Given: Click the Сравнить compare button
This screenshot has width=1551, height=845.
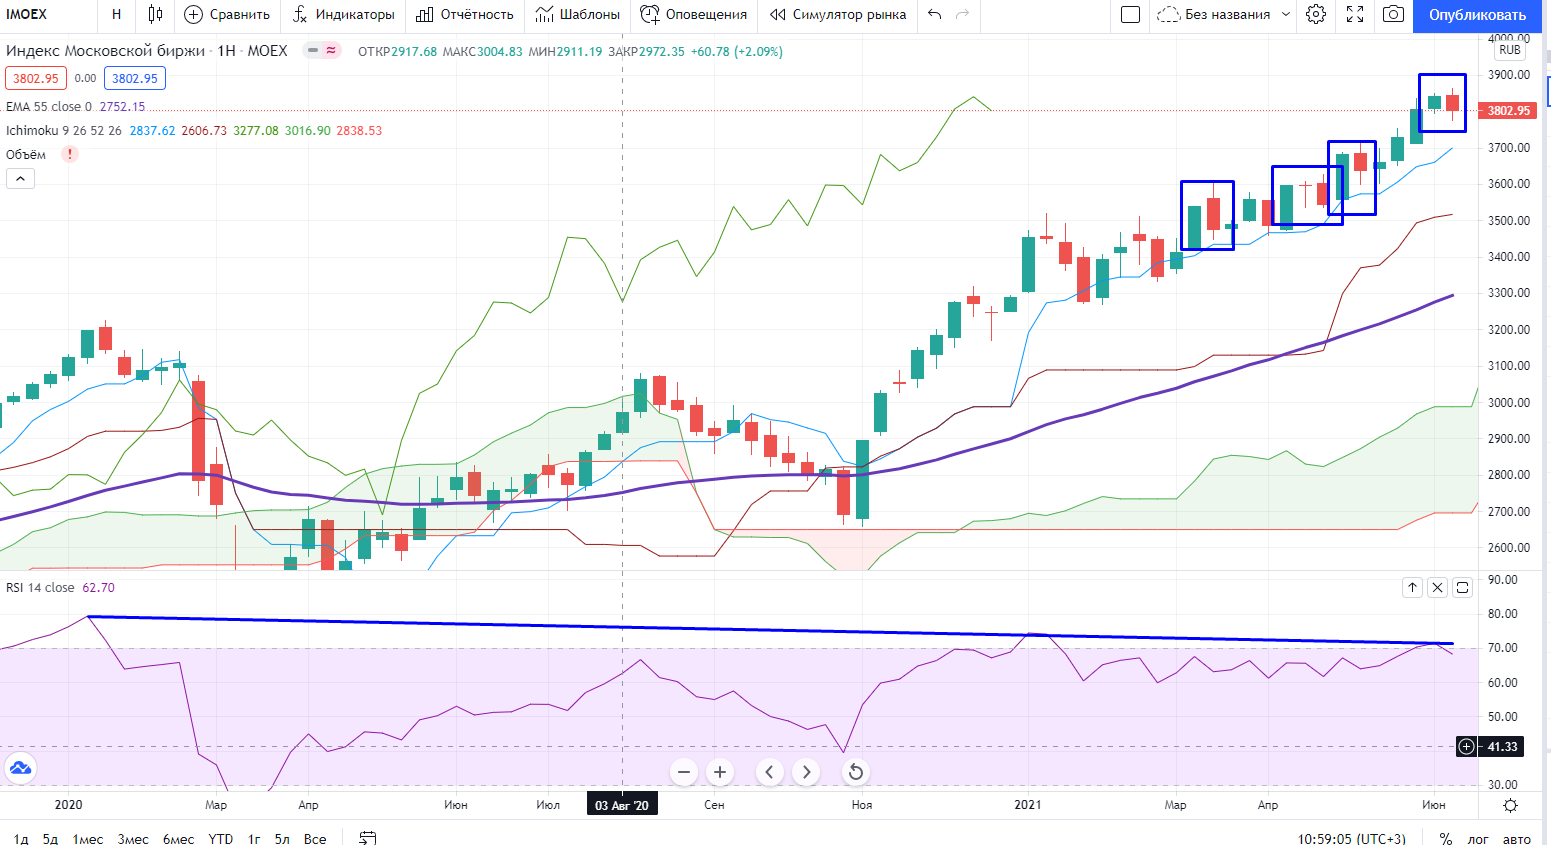Looking at the screenshot, I should (x=228, y=14).
